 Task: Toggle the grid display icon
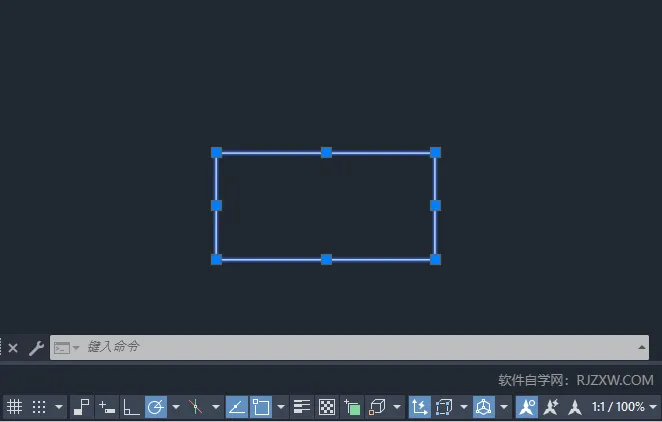14,407
